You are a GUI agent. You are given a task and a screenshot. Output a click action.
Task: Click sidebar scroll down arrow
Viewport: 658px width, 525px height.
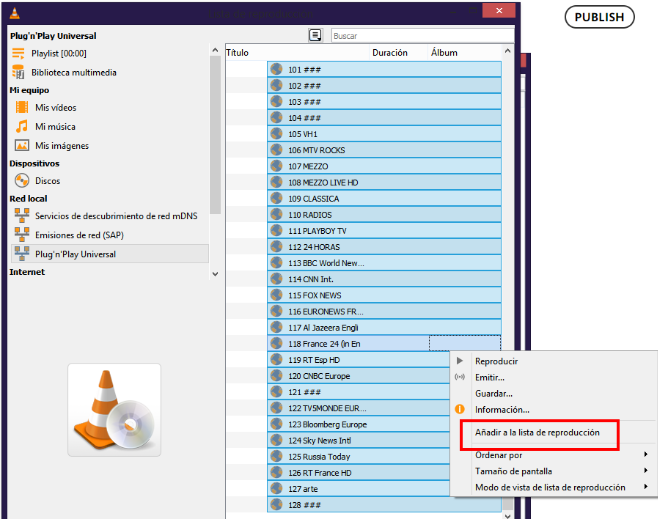pyautogui.click(x=215, y=274)
